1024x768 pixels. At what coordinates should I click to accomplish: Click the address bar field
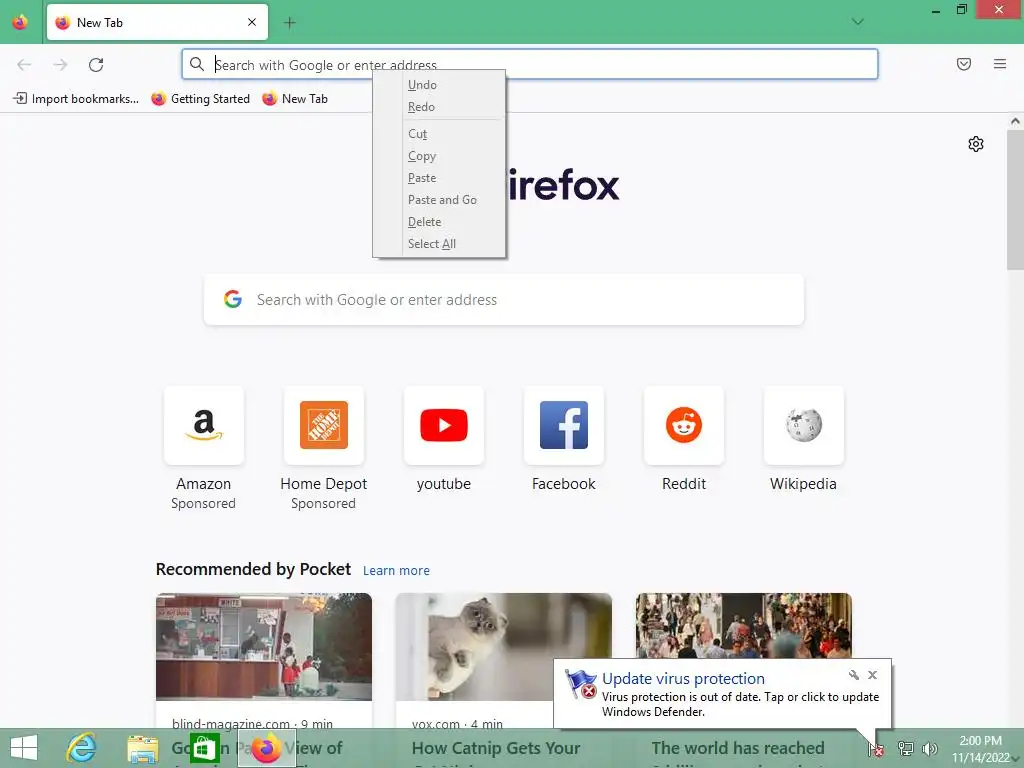point(530,64)
